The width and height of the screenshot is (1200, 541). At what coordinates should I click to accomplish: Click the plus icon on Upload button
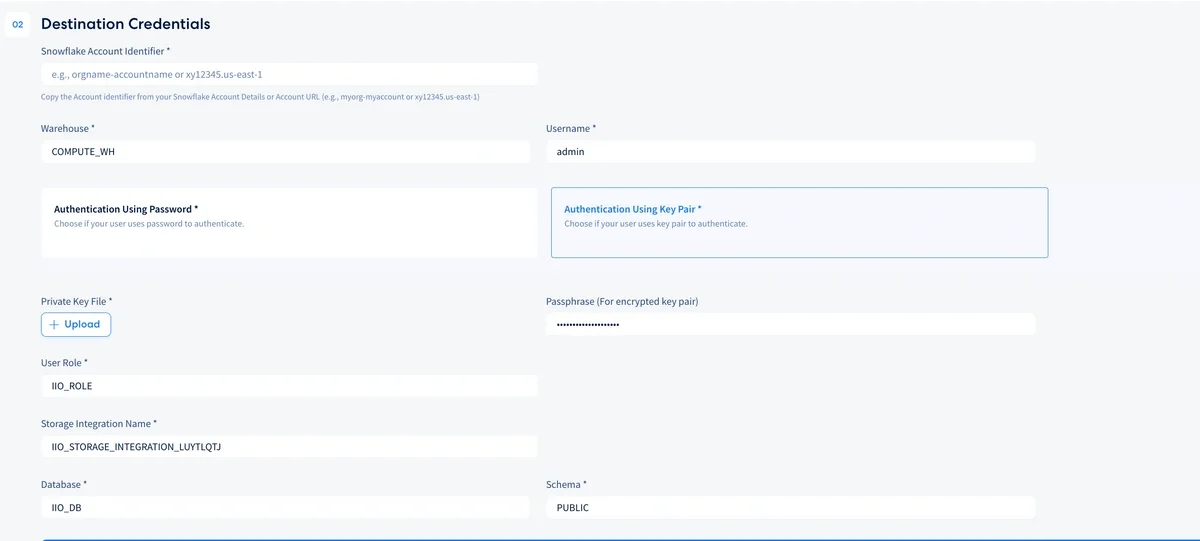tap(54, 324)
